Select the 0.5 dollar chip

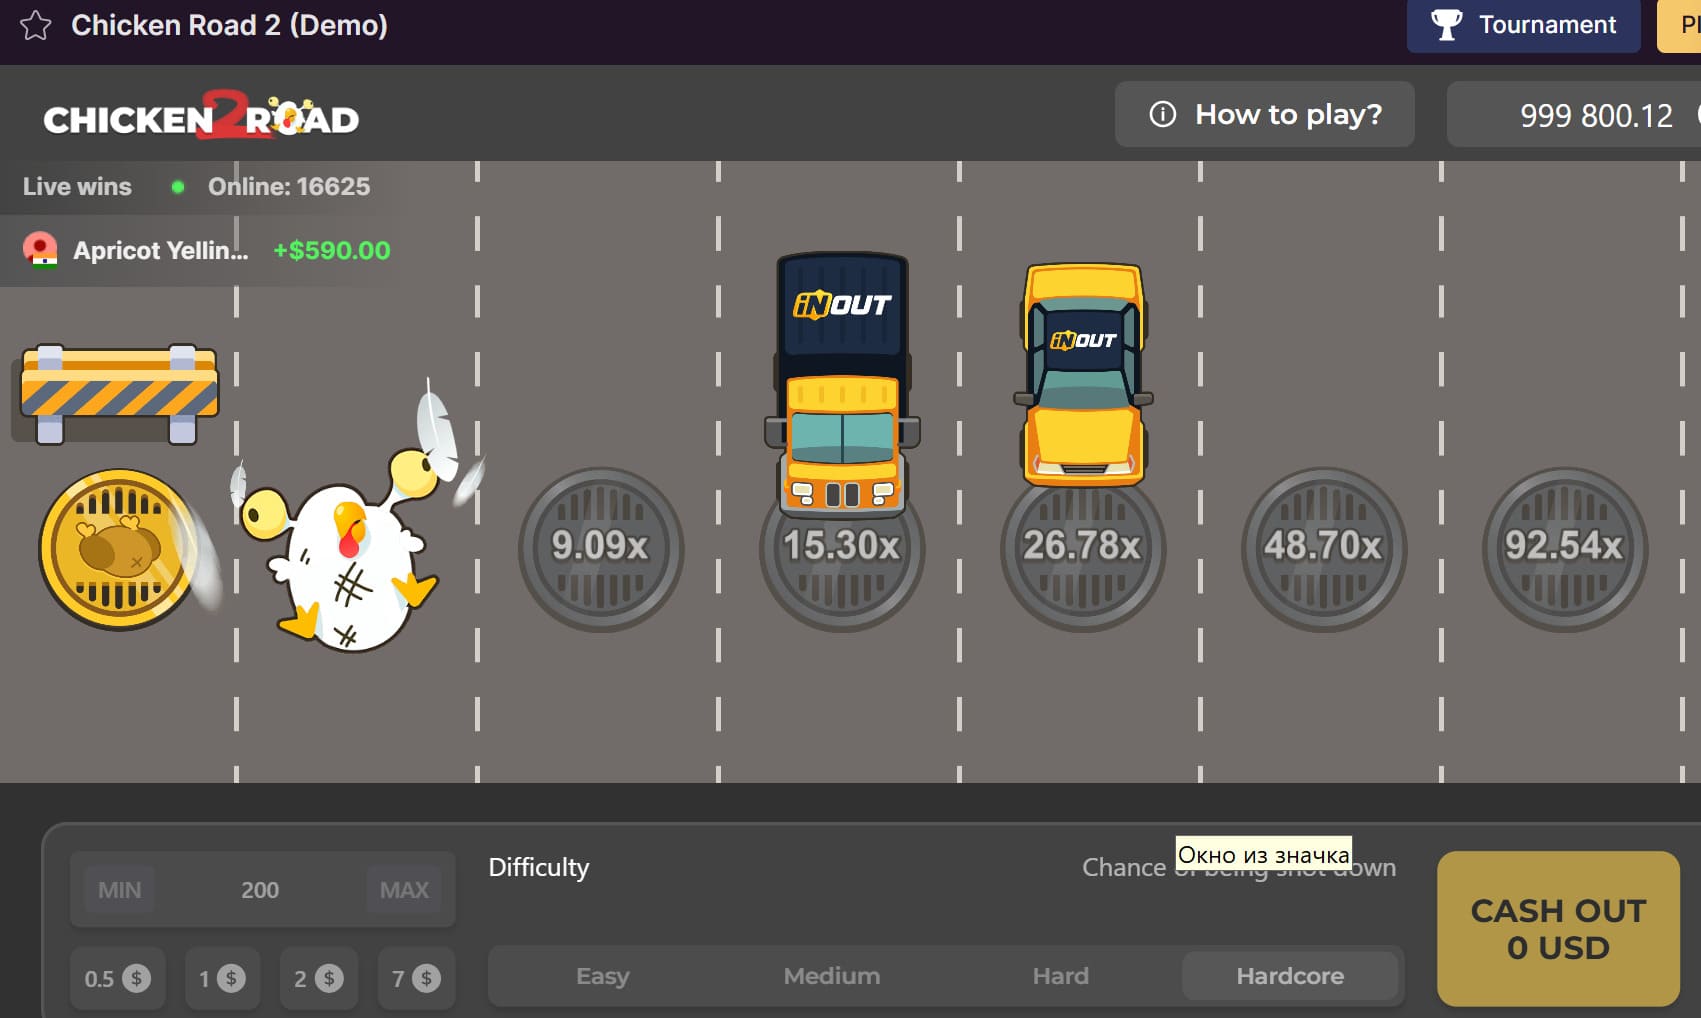click(117, 979)
